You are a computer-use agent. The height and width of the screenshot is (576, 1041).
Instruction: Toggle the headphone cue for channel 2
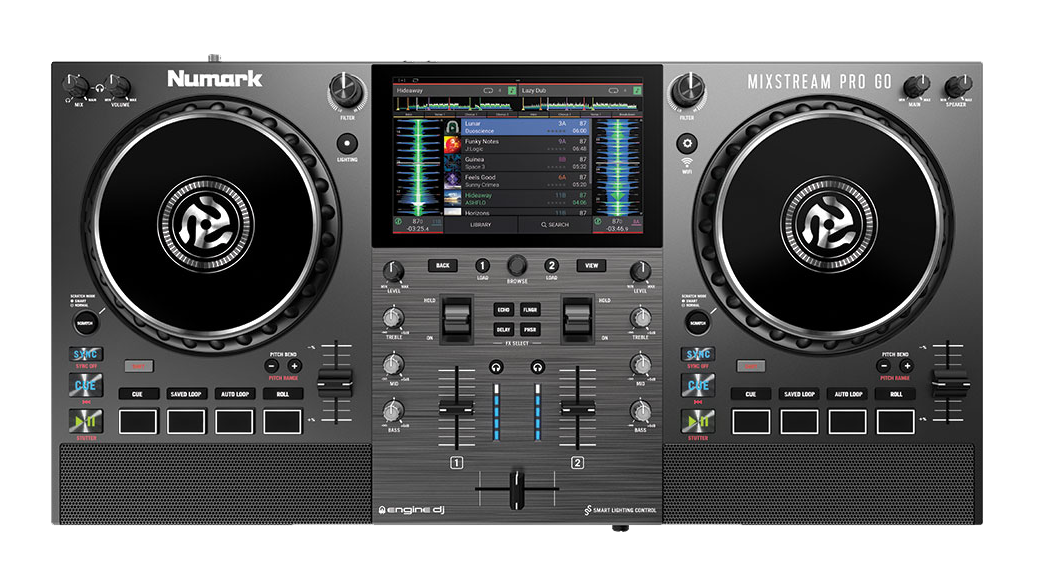538,366
